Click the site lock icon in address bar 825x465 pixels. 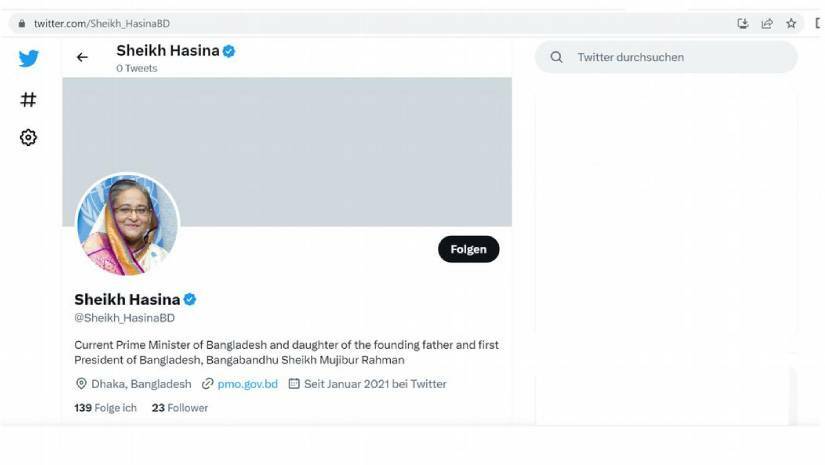click(20, 23)
